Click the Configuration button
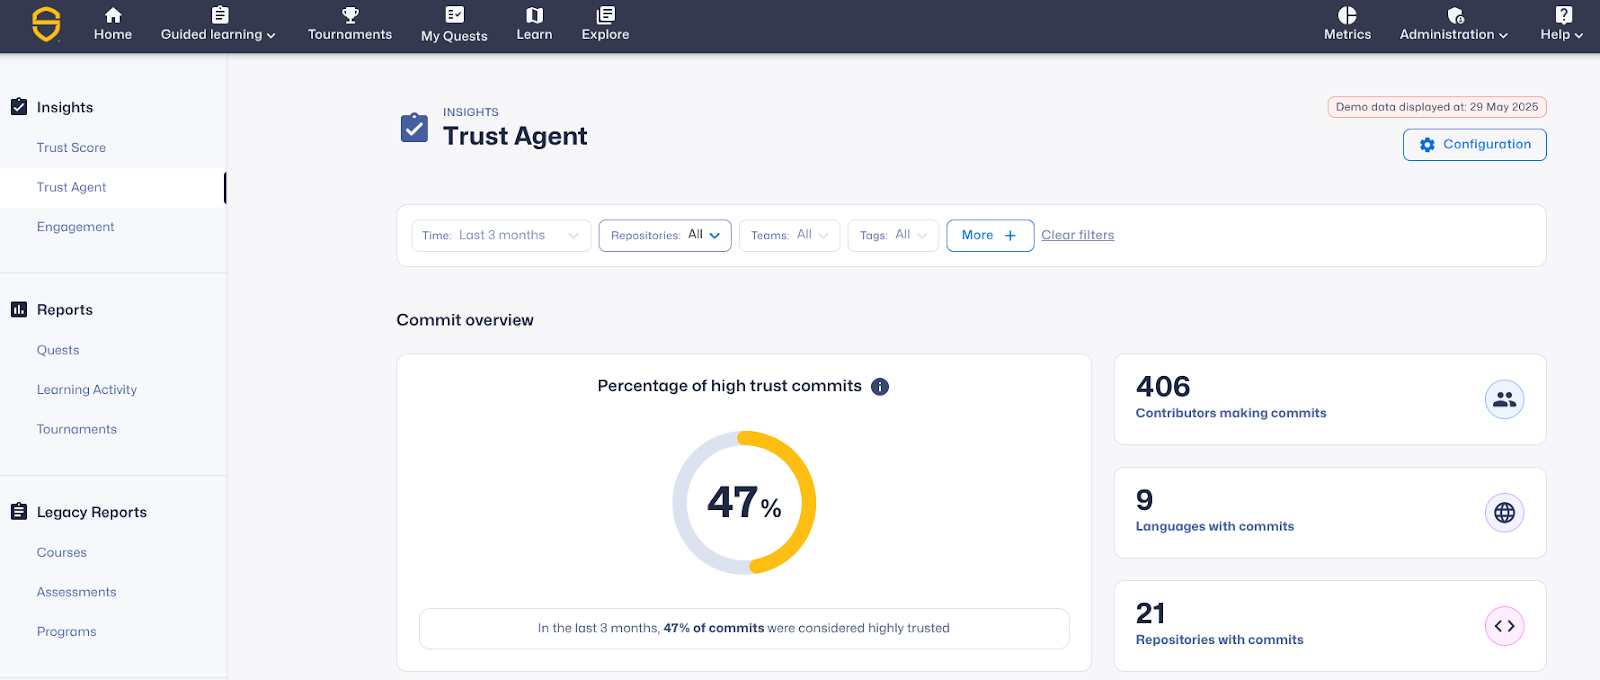This screenshot has width=1600, height=680. [1474, 145]
